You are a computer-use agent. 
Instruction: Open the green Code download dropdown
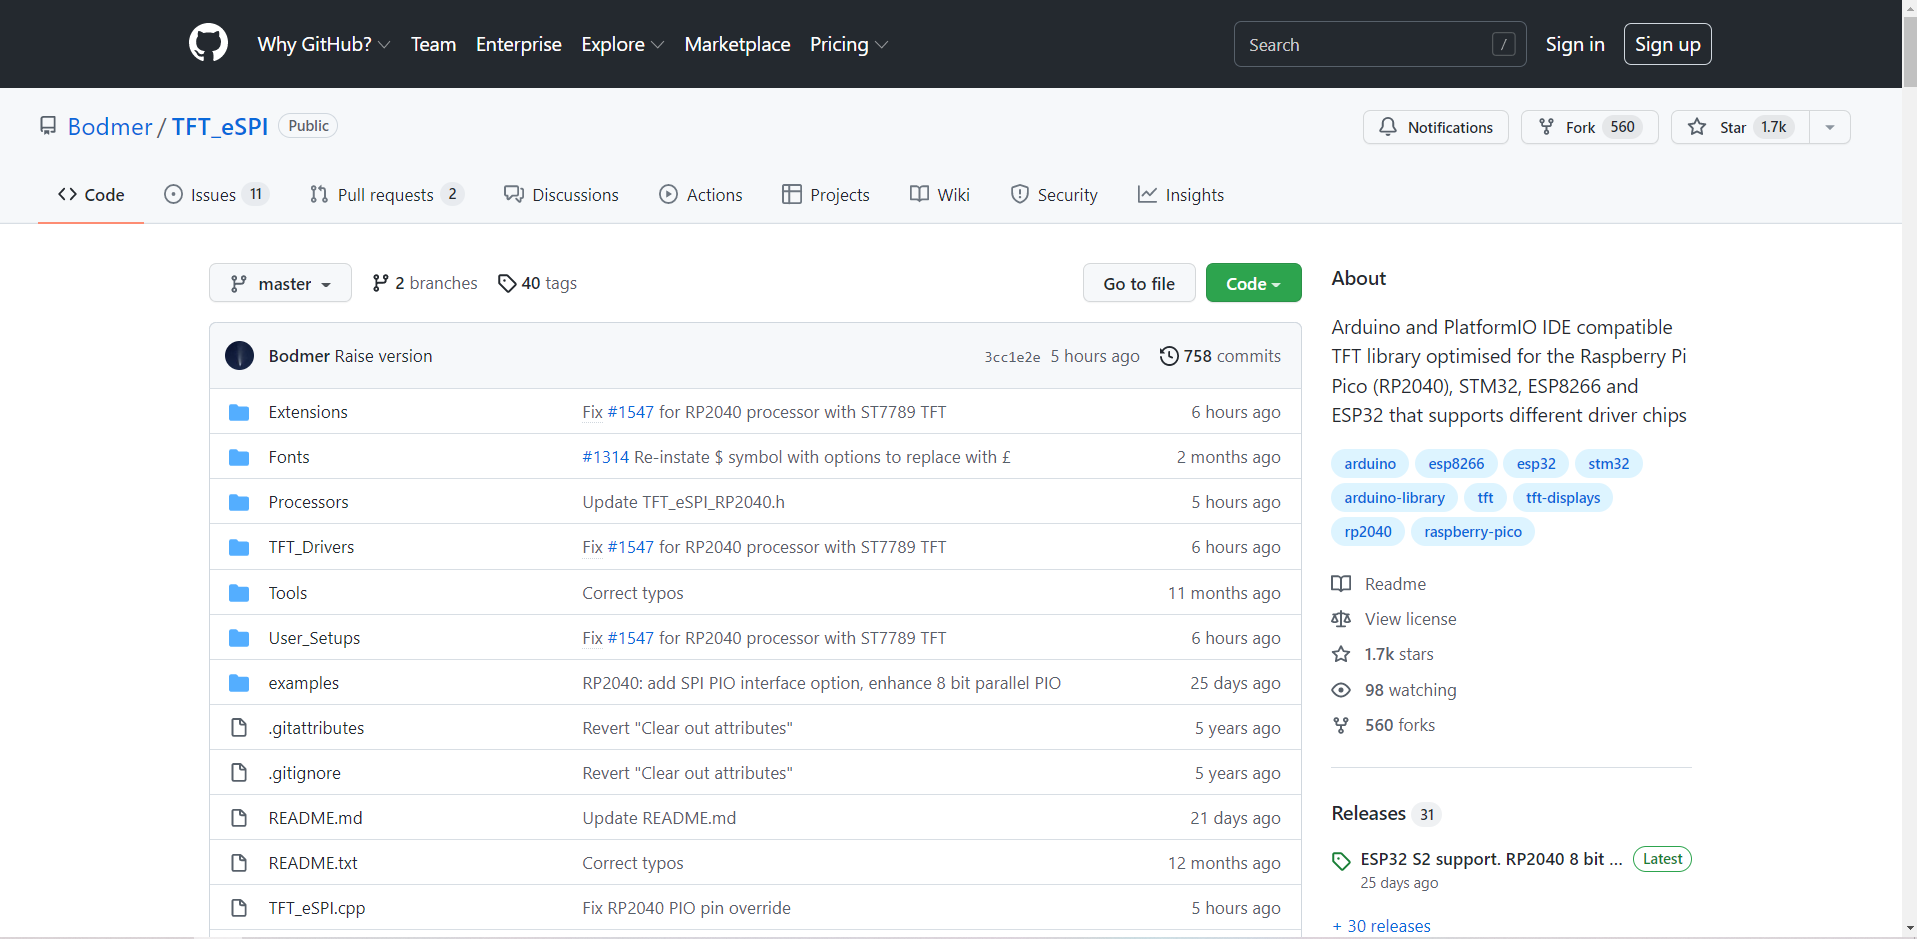pos(1253,283)
